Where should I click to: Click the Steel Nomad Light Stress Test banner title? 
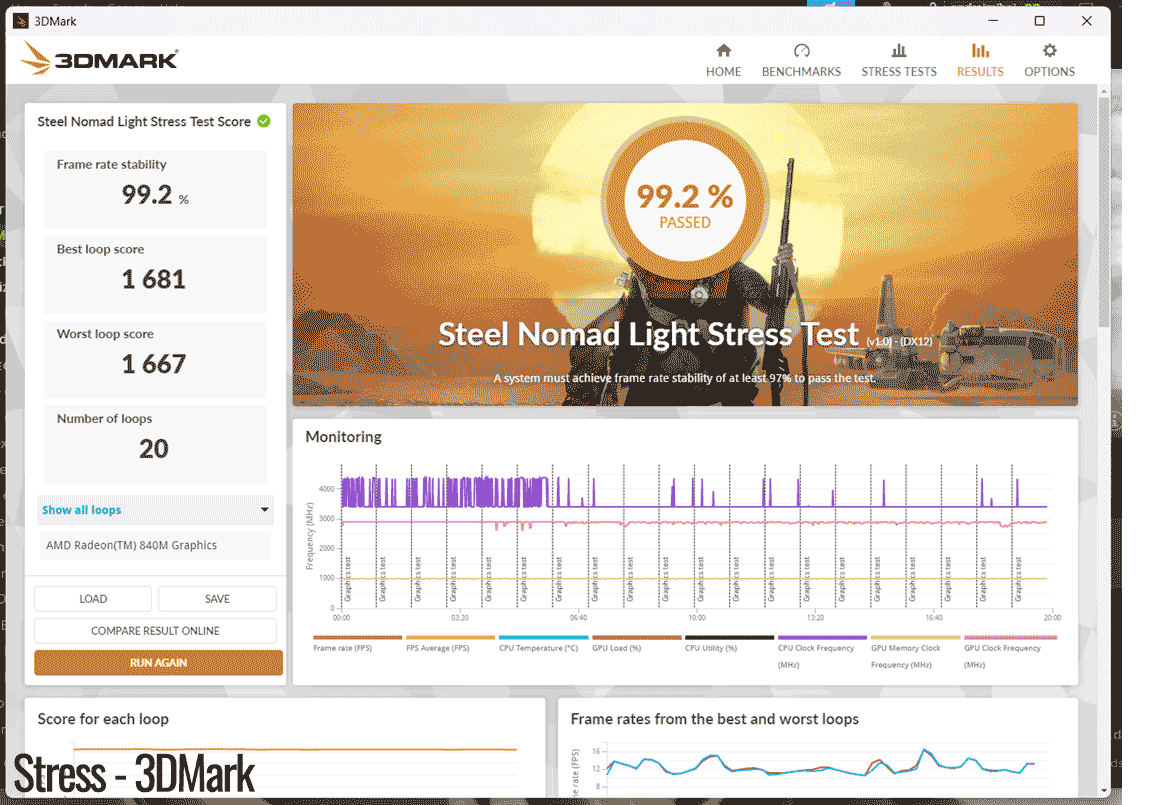649,334
